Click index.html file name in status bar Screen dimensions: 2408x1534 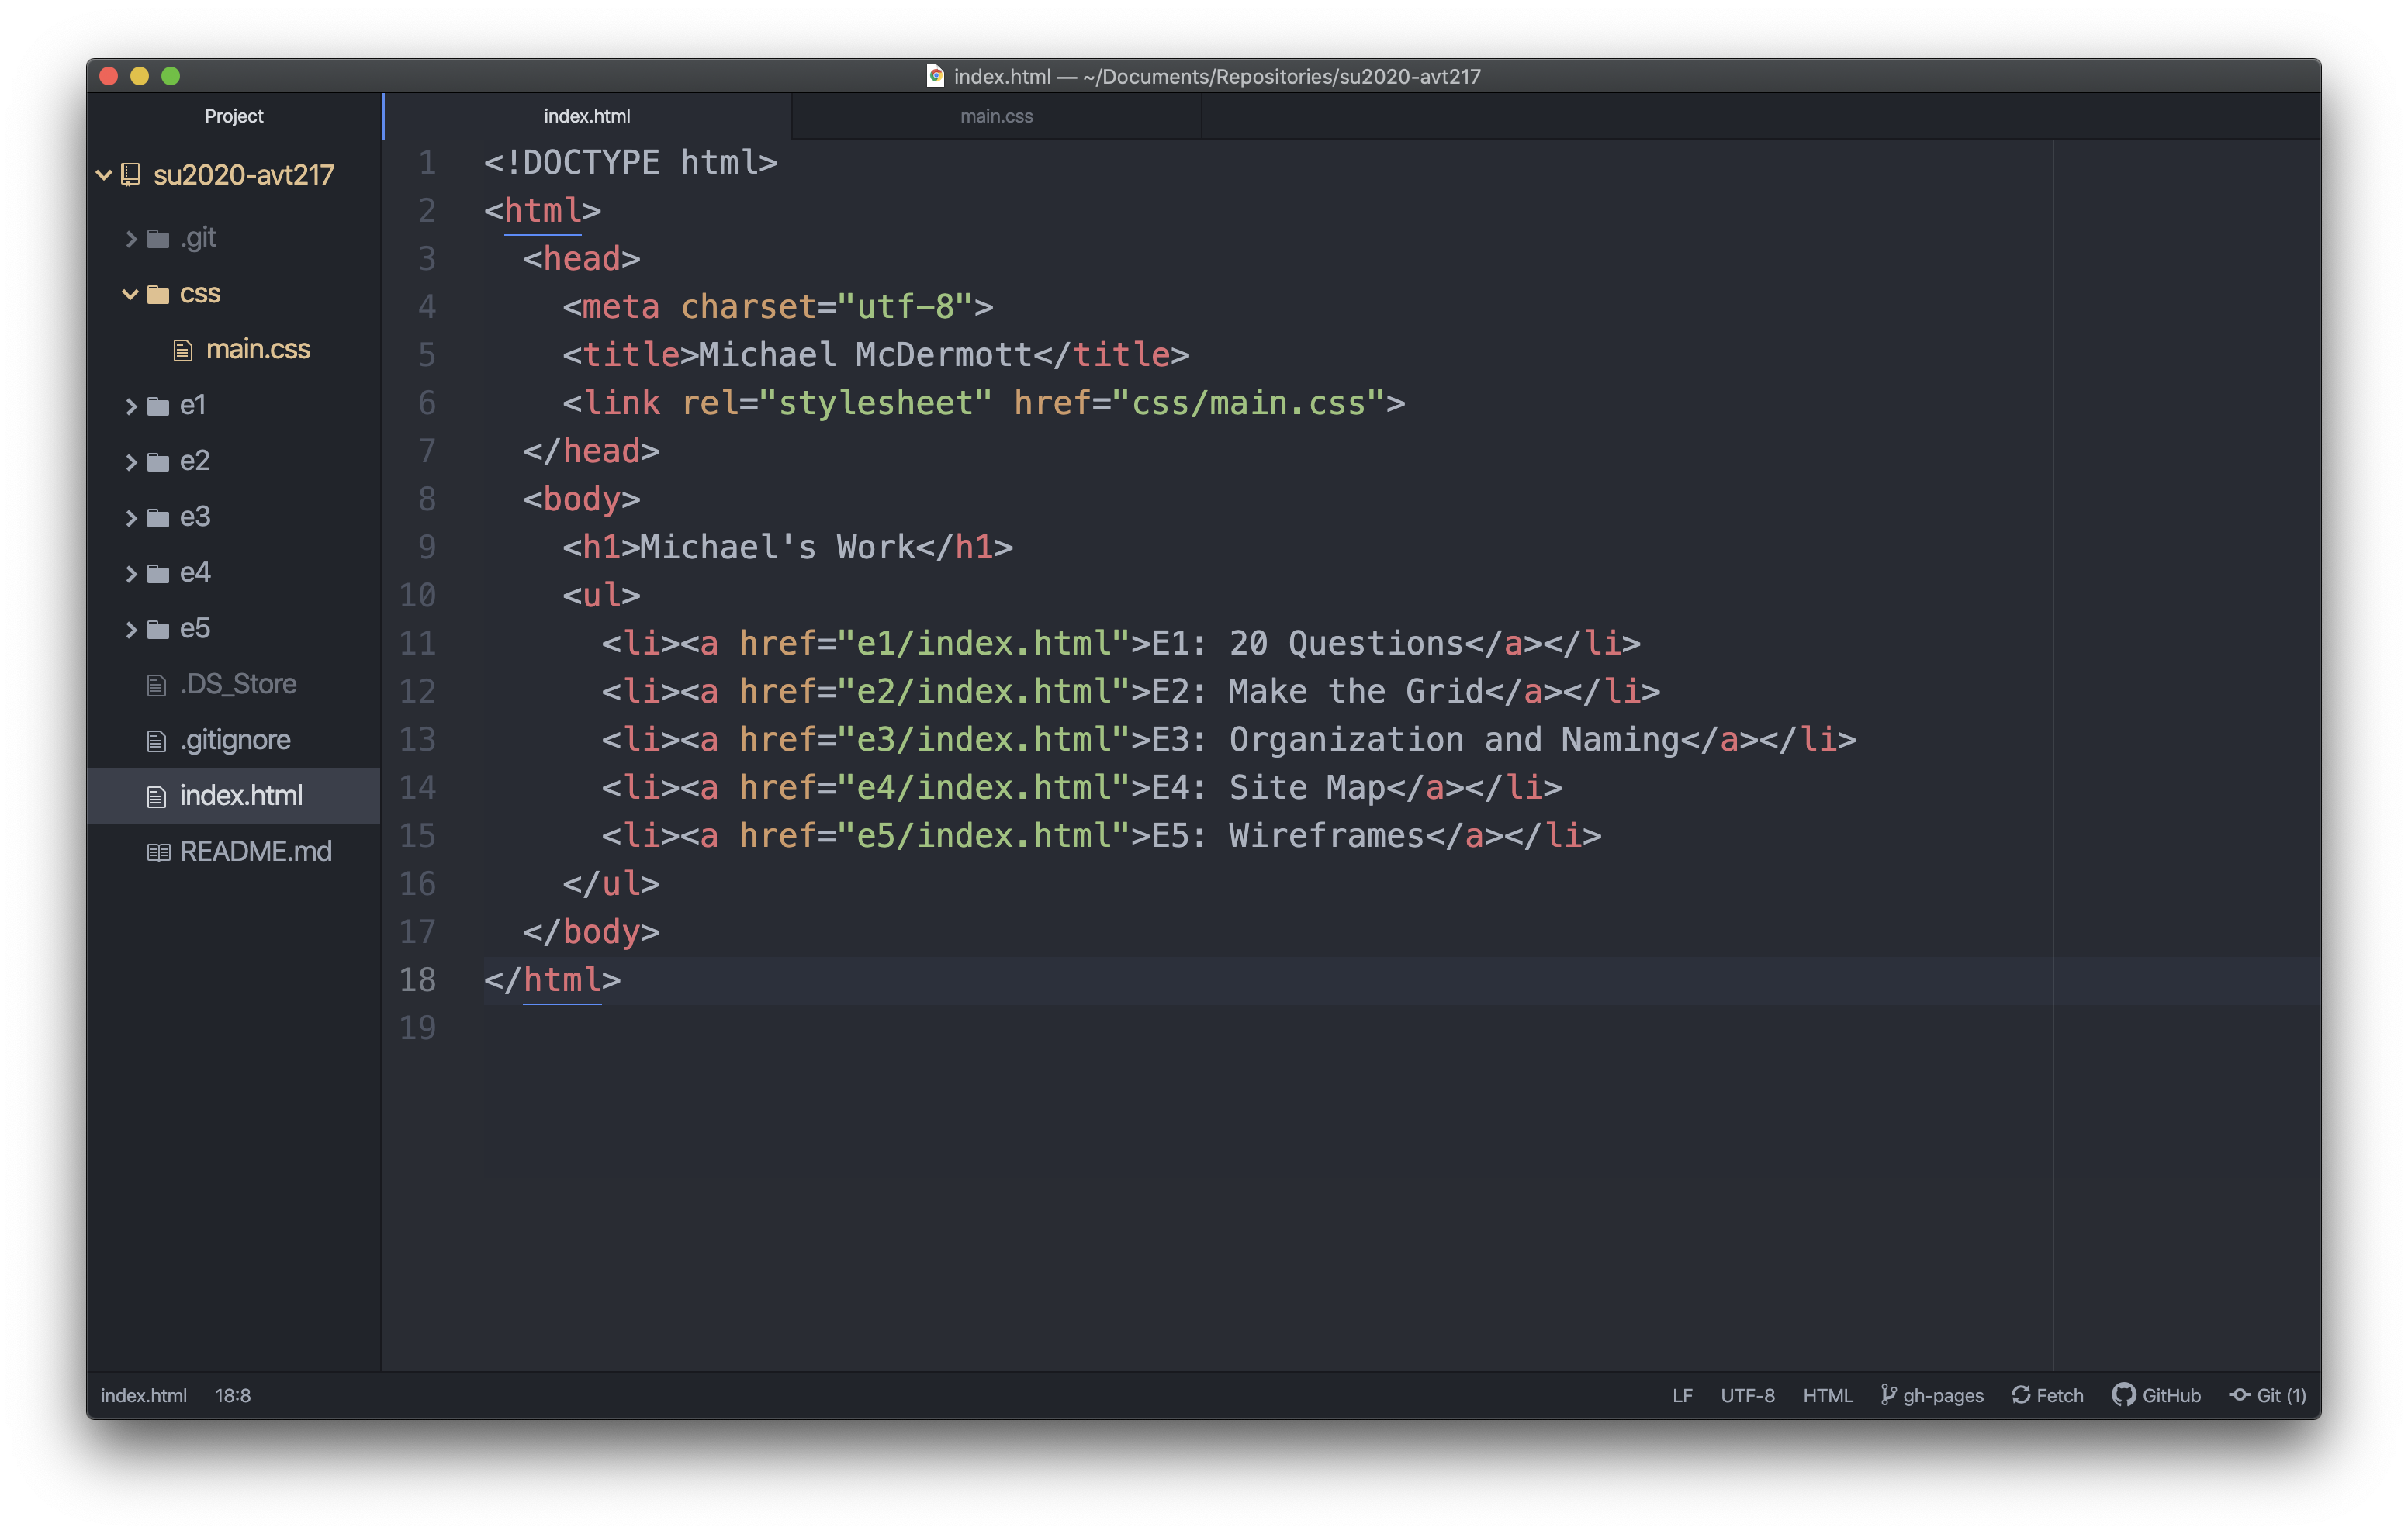pyautogui.click(x=144, y=1395)
